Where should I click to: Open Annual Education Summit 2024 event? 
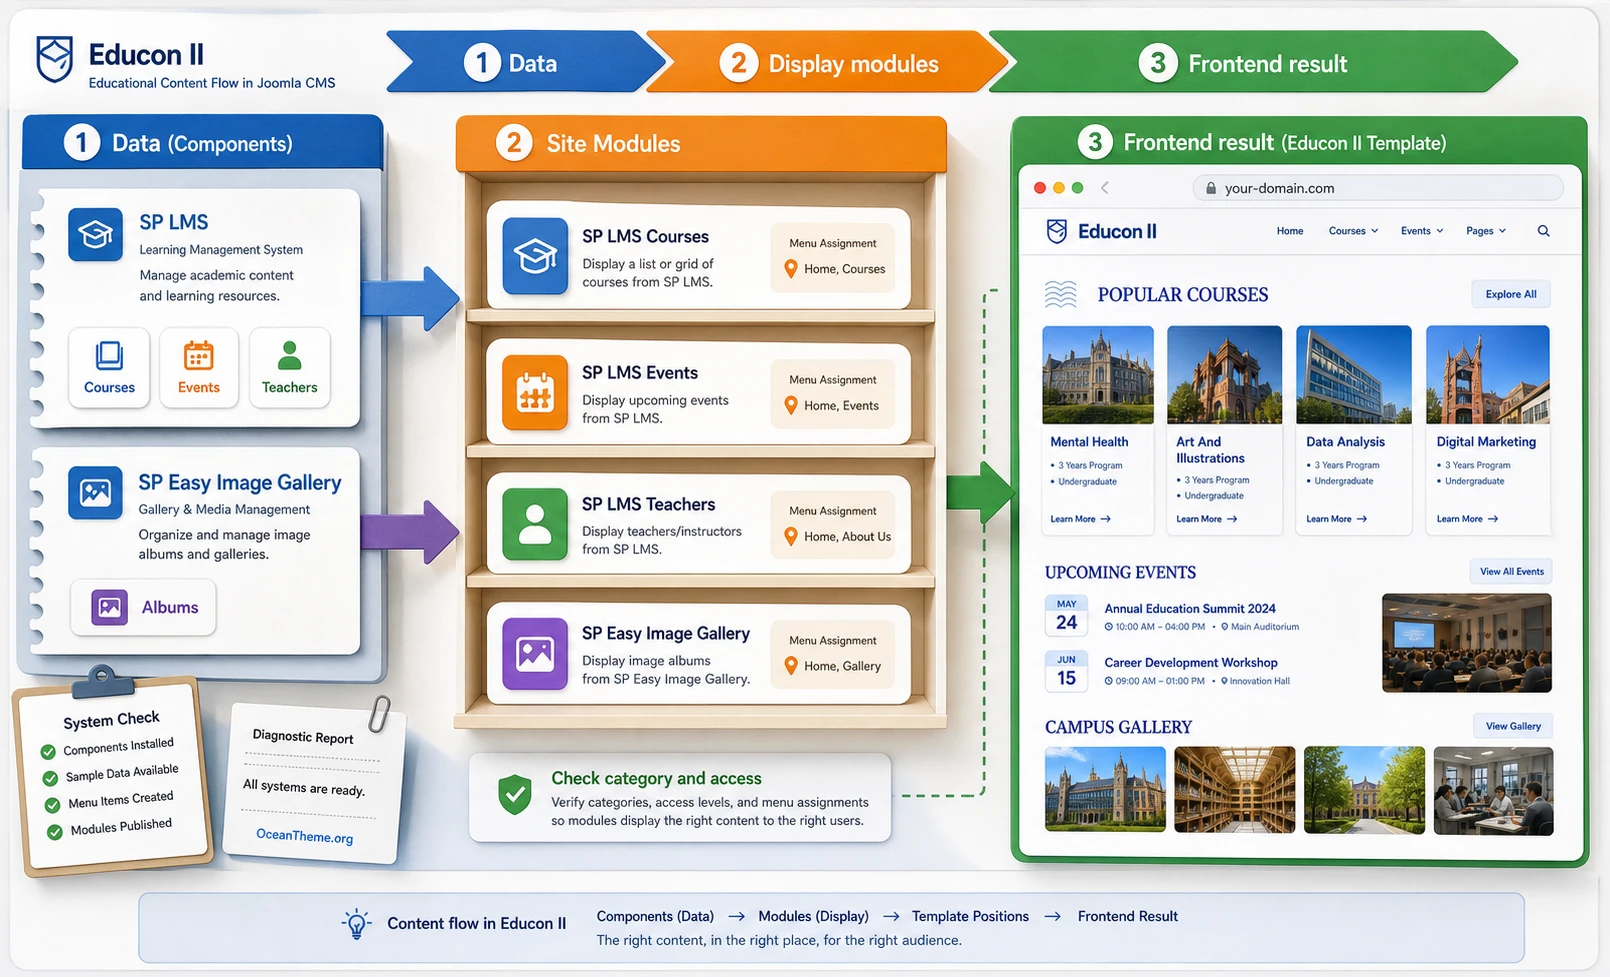(x=1190, y=608)
